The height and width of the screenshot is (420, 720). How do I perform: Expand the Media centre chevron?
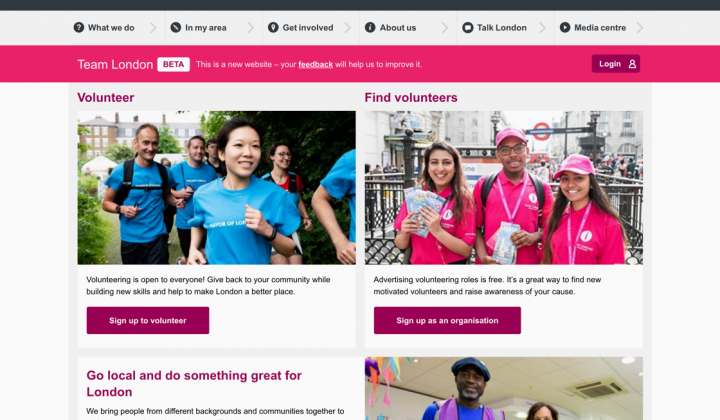(x=640, y=28)
